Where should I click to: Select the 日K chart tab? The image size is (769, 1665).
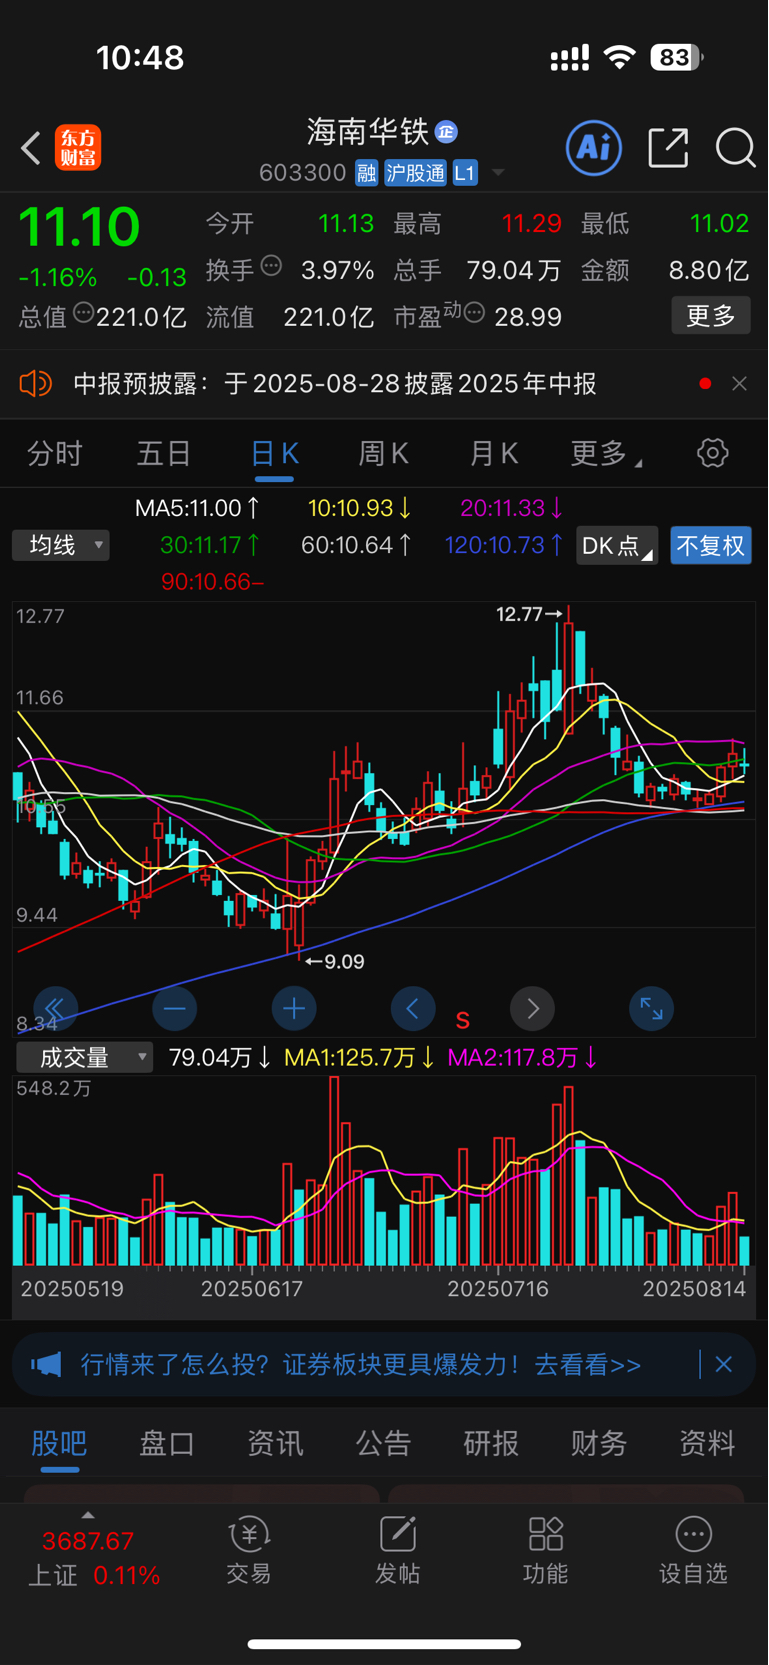[274, 454]
